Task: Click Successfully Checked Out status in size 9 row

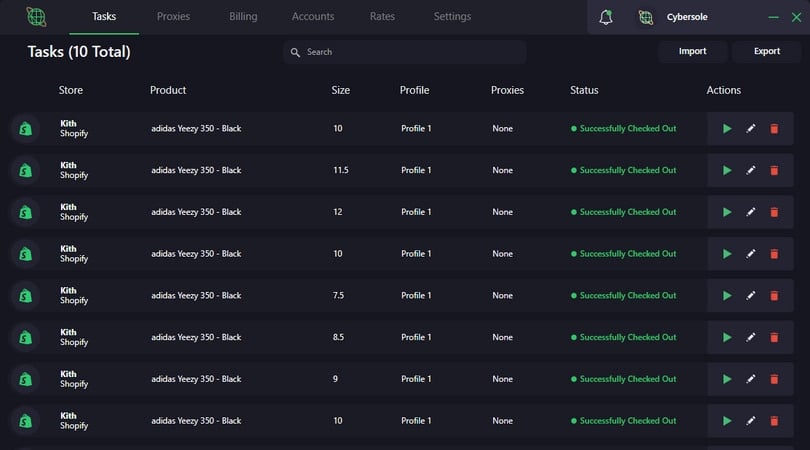Action: tap(624, 379)
